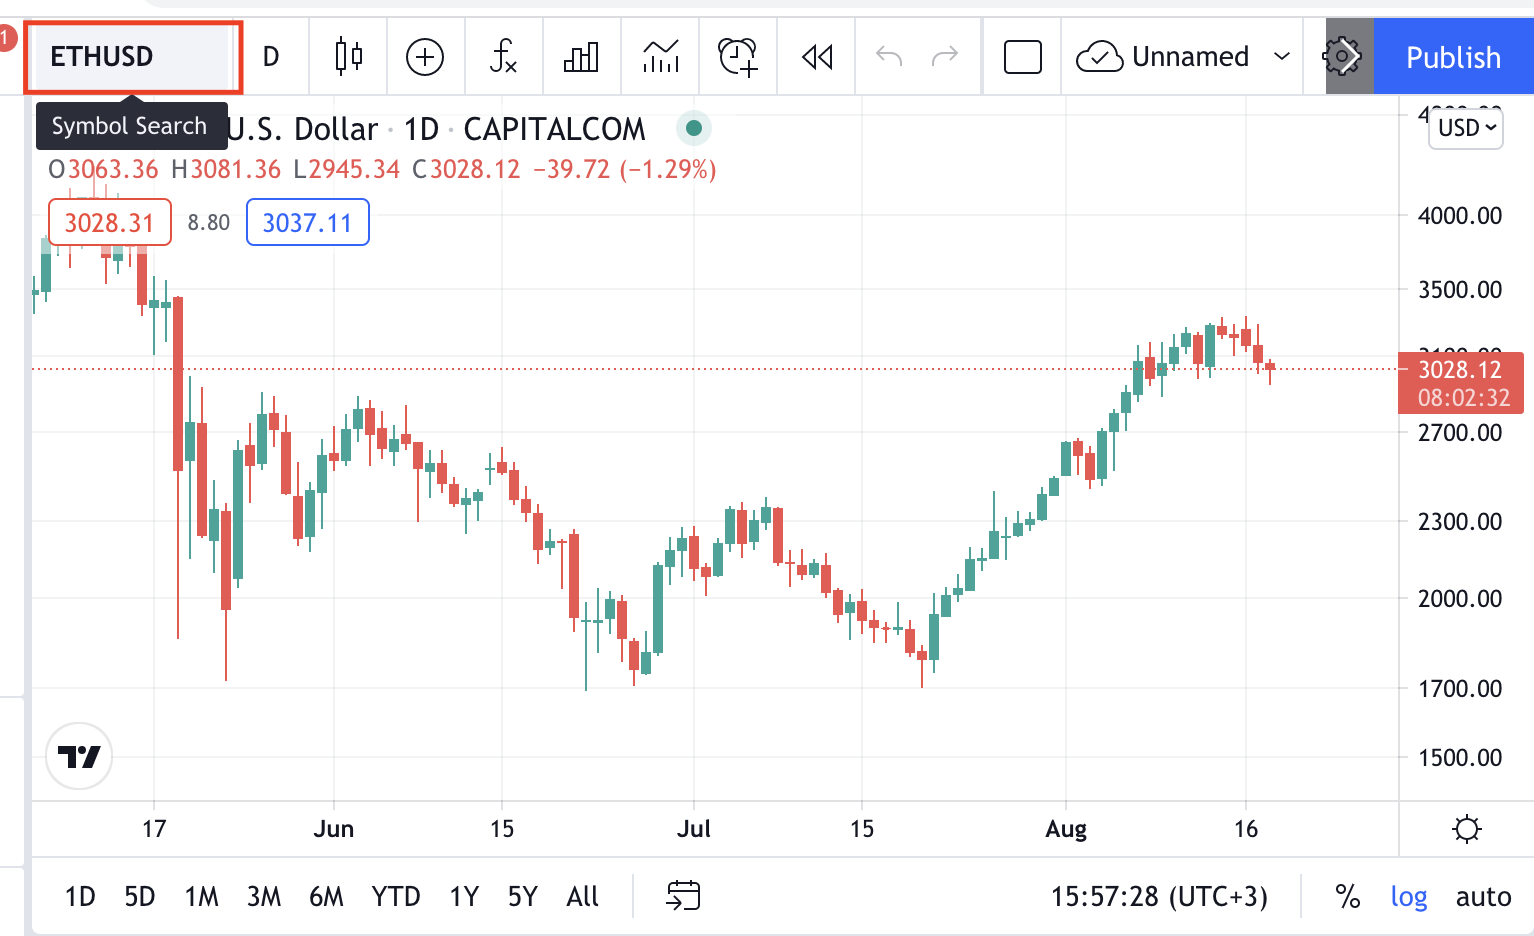1534x936 pixels.
Task: Switch to the YTD time range
Action: point(396,896)
